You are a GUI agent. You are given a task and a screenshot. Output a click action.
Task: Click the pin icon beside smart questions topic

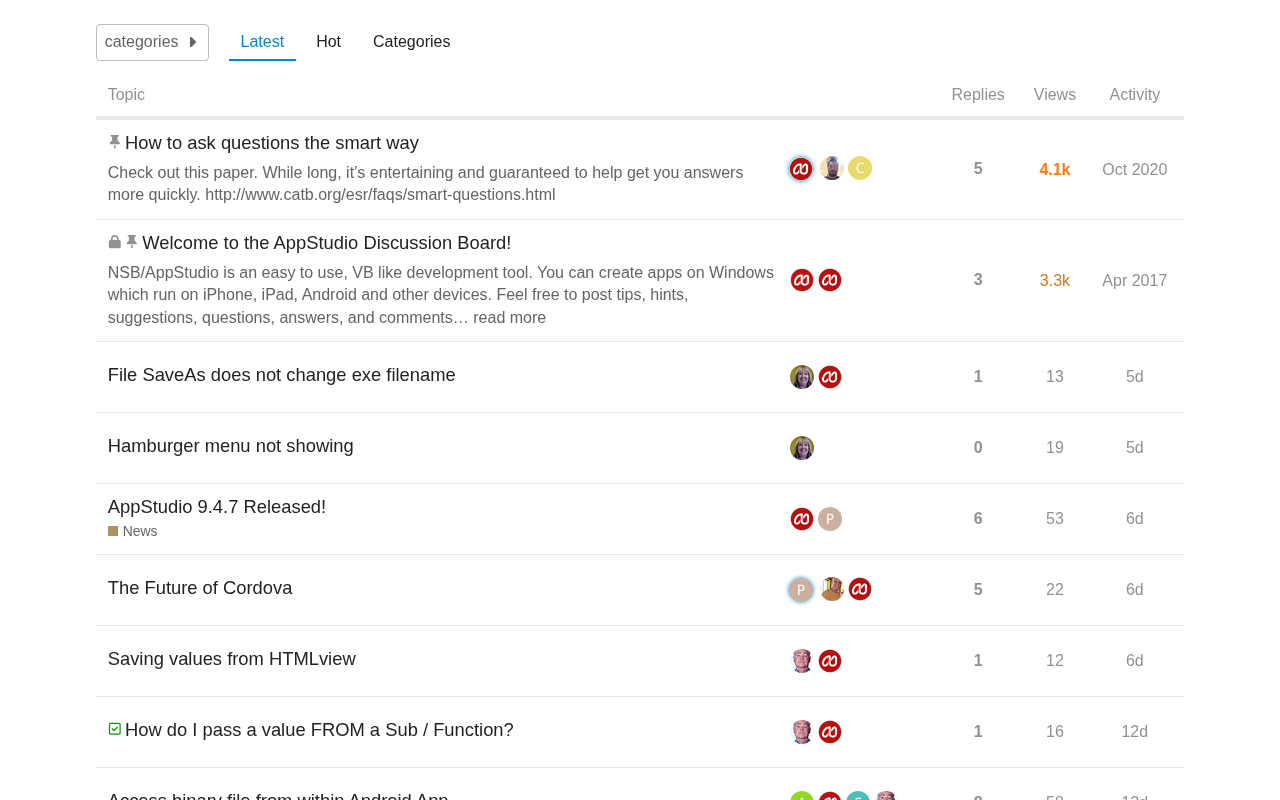tap(114, 142)
